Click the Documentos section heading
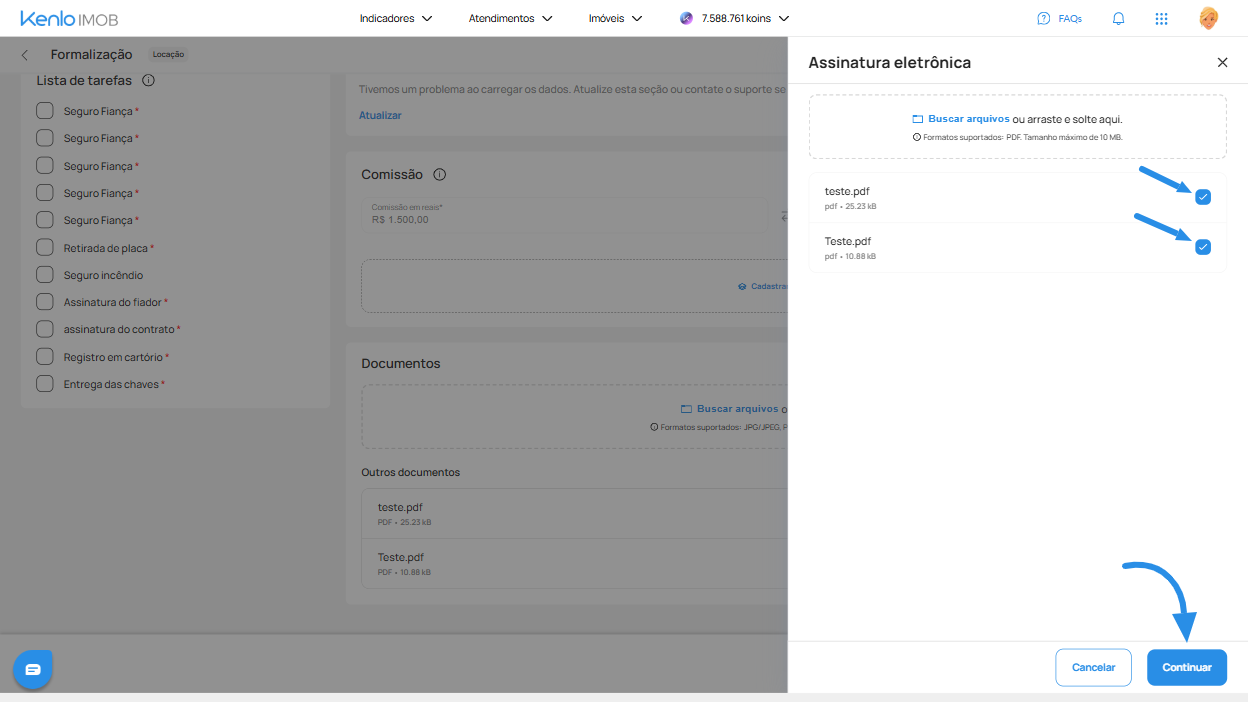 tap(400, 363)
